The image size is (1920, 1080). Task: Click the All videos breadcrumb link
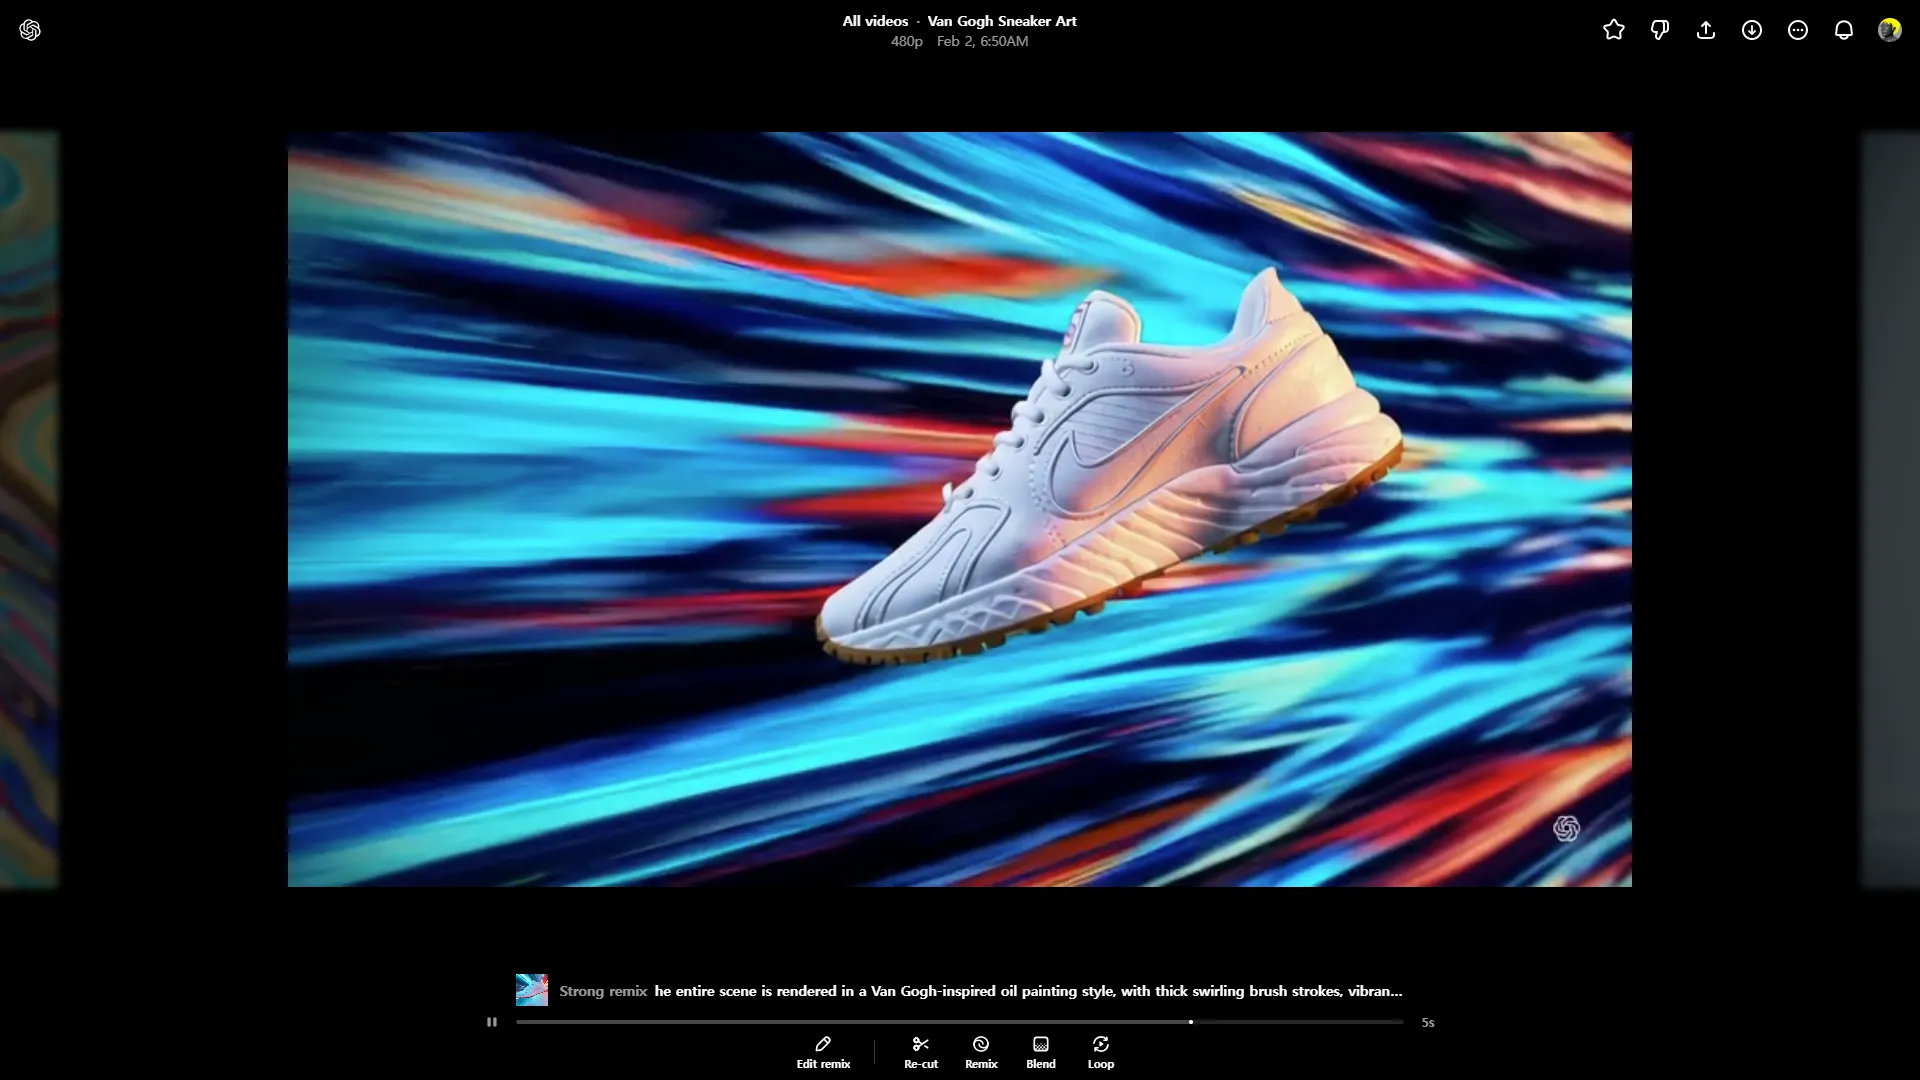tap(875, 21)
